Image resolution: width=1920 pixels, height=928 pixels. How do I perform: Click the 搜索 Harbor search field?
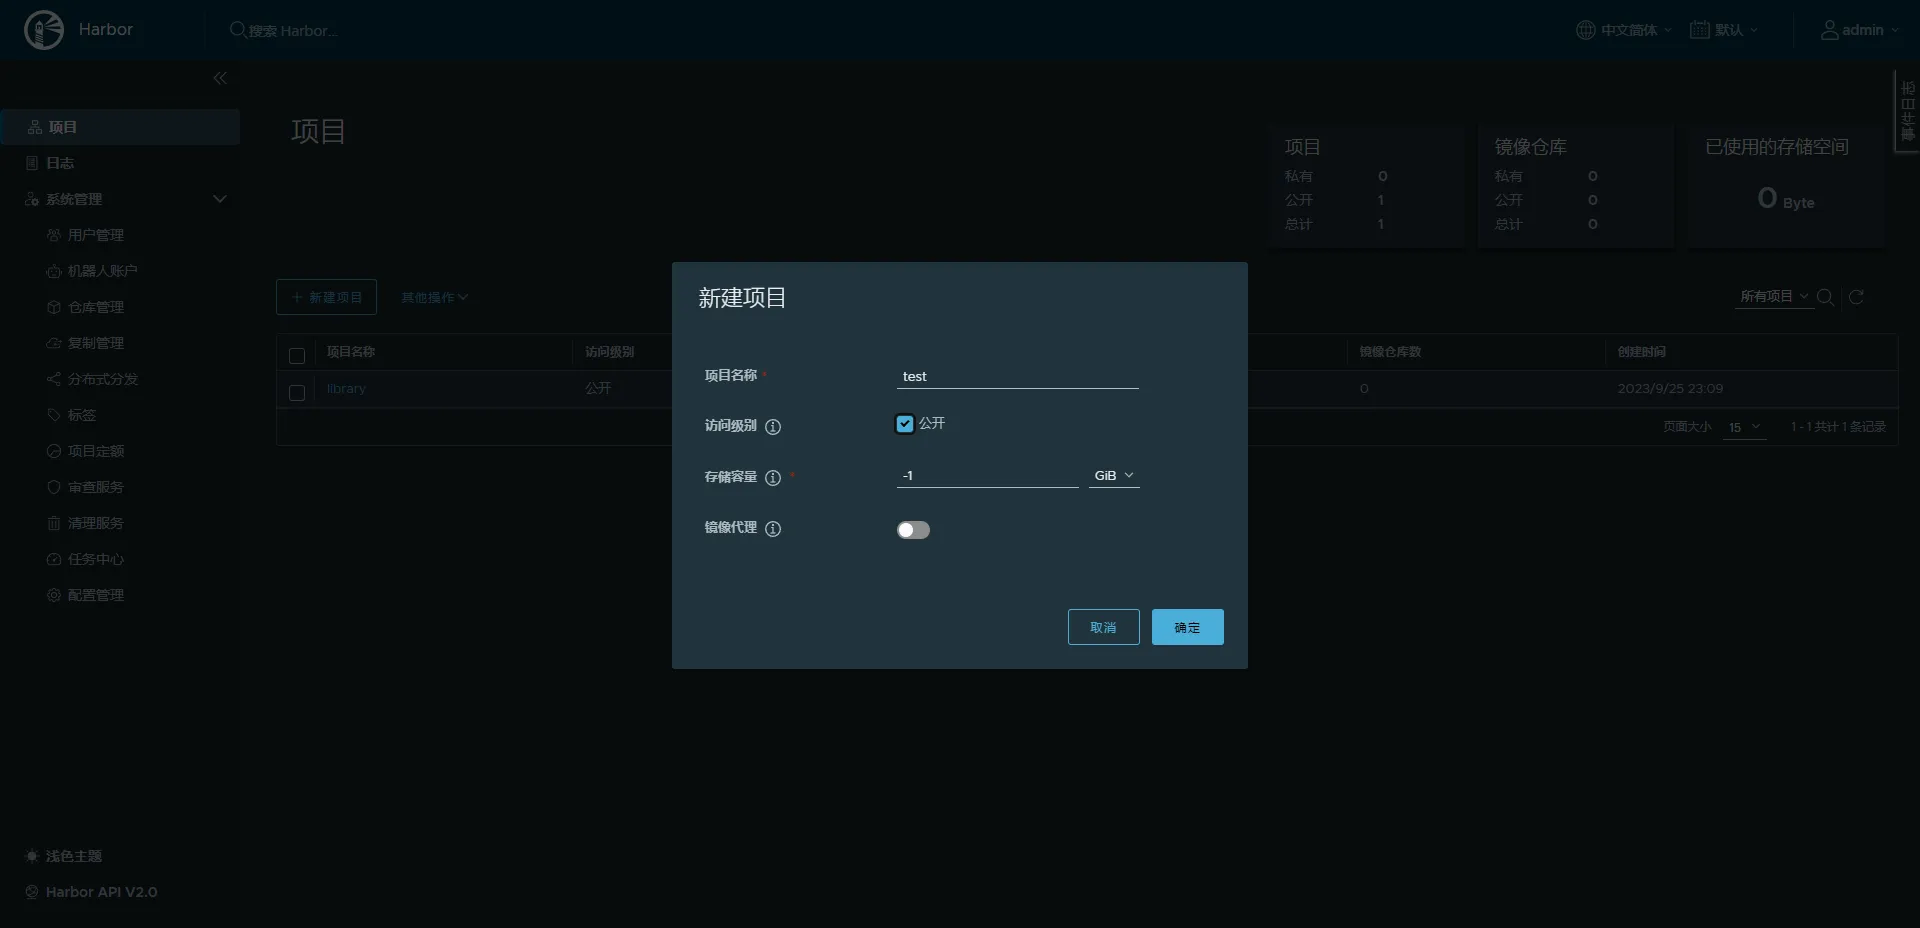click(x=293, y=31)
